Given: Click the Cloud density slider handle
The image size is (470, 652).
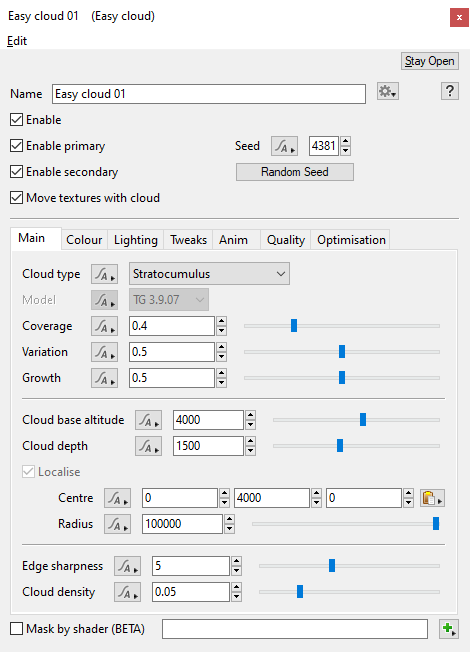Looking at the screenshot, I should 300,591.
